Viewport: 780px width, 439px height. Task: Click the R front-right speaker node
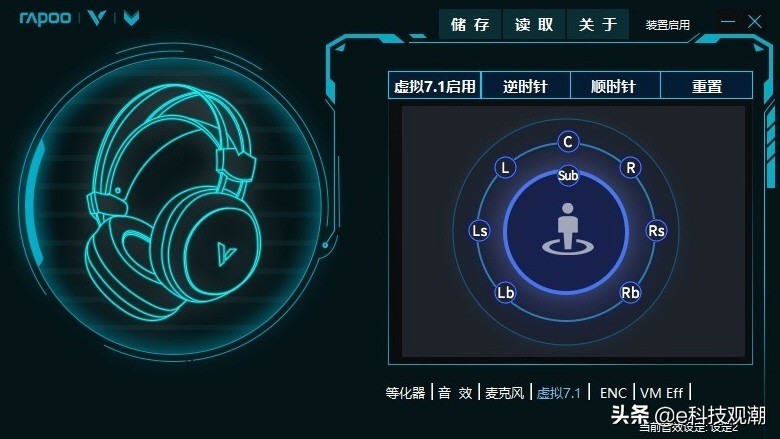(x=630, y=168)
